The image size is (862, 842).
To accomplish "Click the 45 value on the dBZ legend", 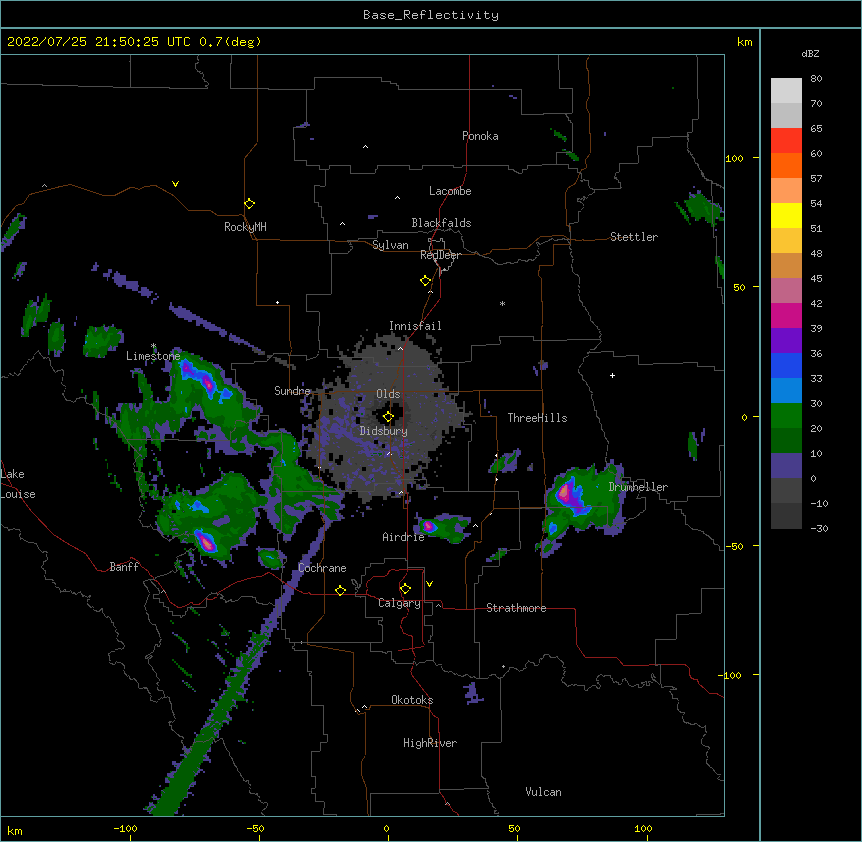I will coord(816,279).
